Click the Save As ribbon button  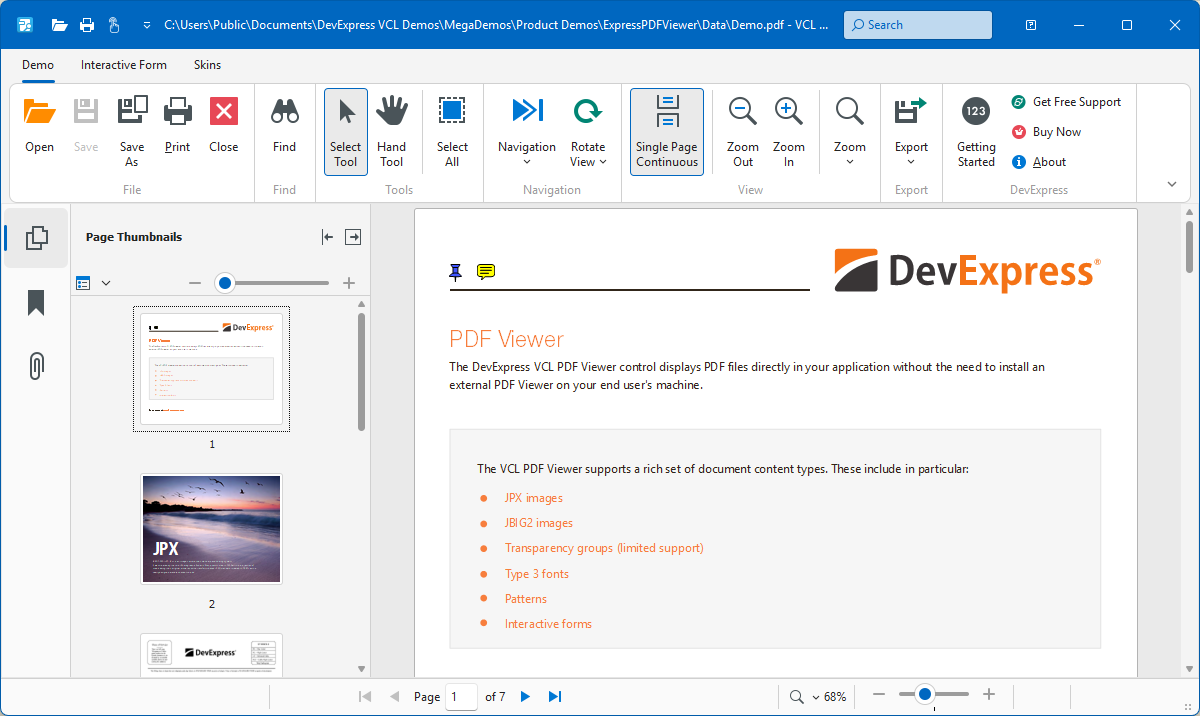[x=132, y=130]
